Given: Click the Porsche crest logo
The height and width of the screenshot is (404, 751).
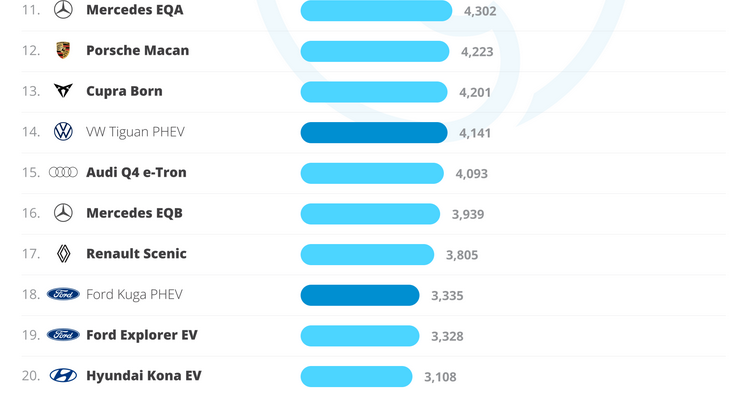Looking at the screenshot, I should (63, 50).
